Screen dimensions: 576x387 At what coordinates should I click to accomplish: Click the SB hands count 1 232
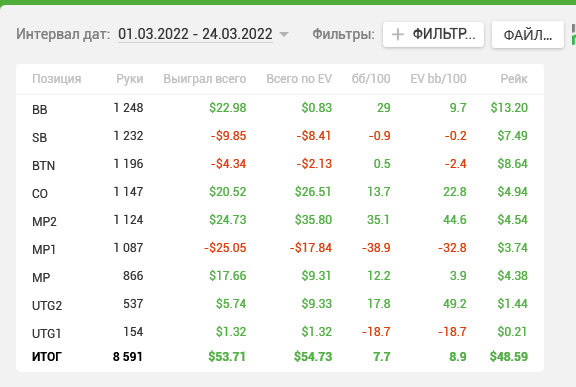128,135
